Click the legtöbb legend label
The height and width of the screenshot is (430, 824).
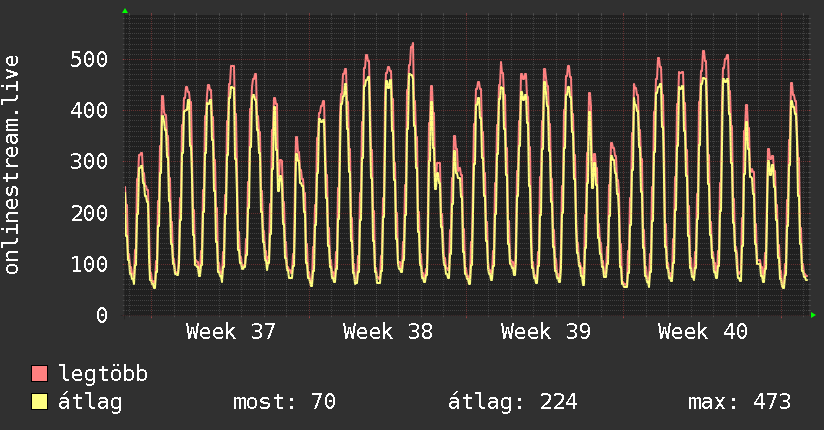point(103,374)
